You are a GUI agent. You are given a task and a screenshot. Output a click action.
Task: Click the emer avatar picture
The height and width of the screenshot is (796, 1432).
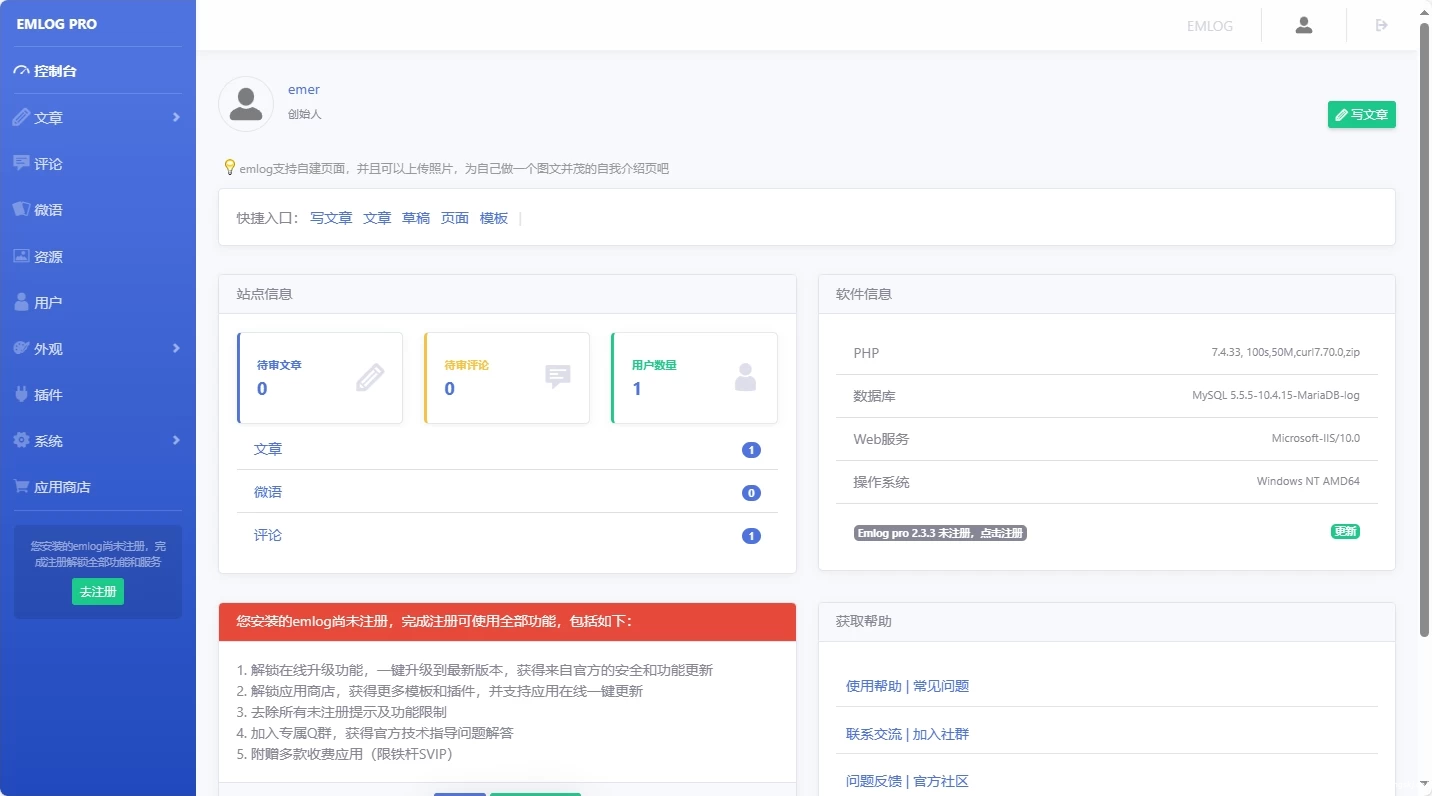tap(246, 104)
